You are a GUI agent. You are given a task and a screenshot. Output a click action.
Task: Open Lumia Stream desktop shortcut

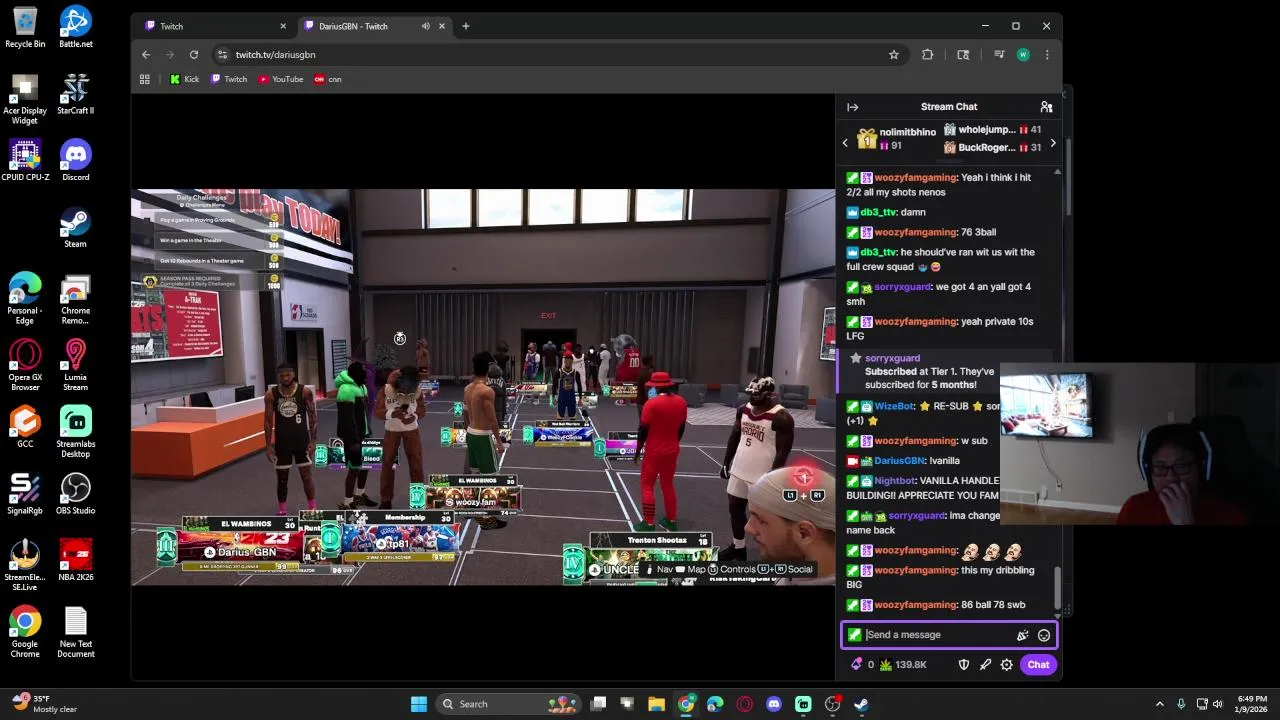point(76,365)
